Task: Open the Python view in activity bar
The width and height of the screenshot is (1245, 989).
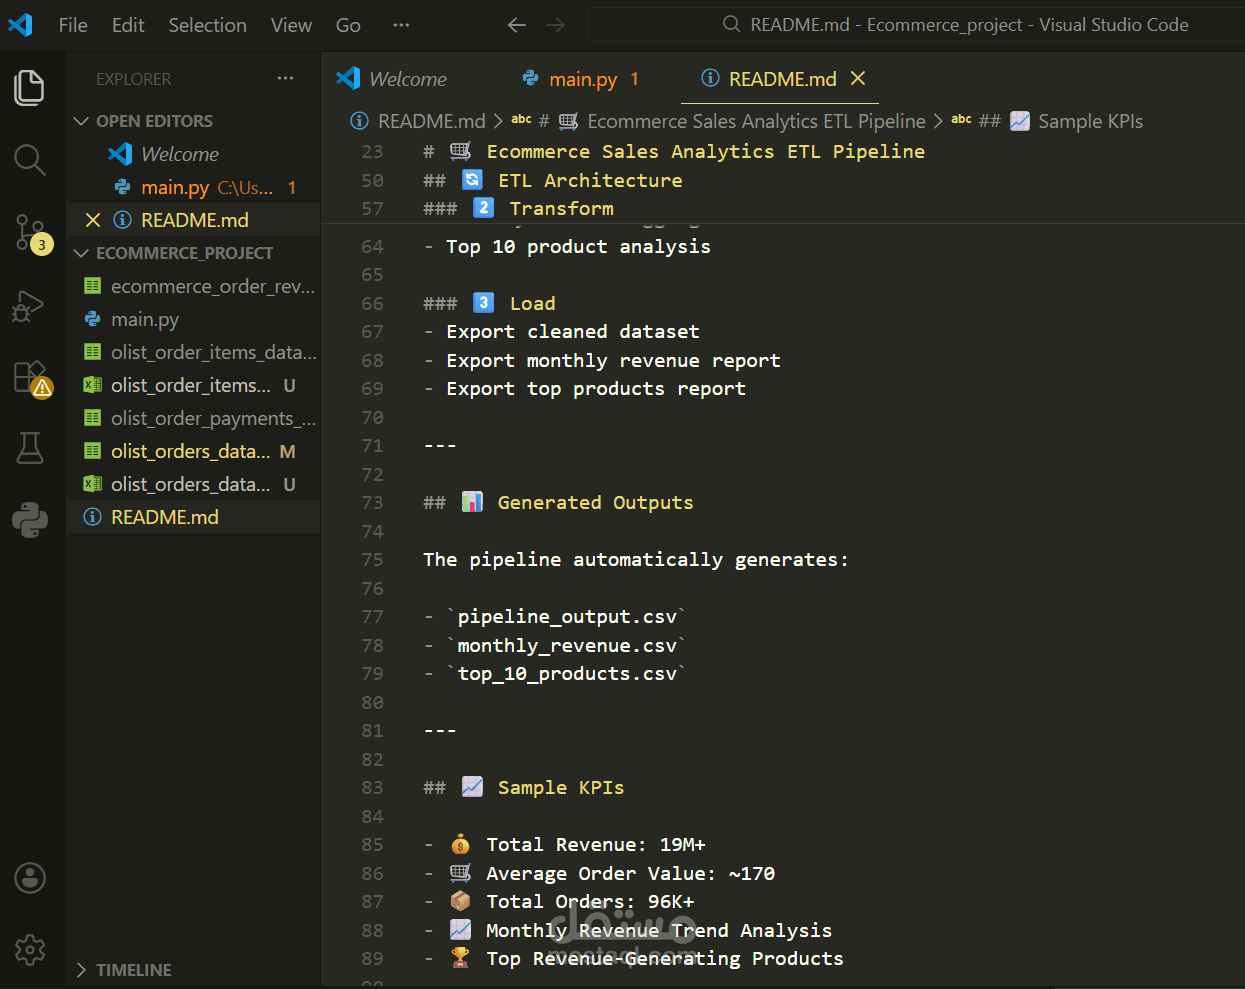Action: pos(30,520)
